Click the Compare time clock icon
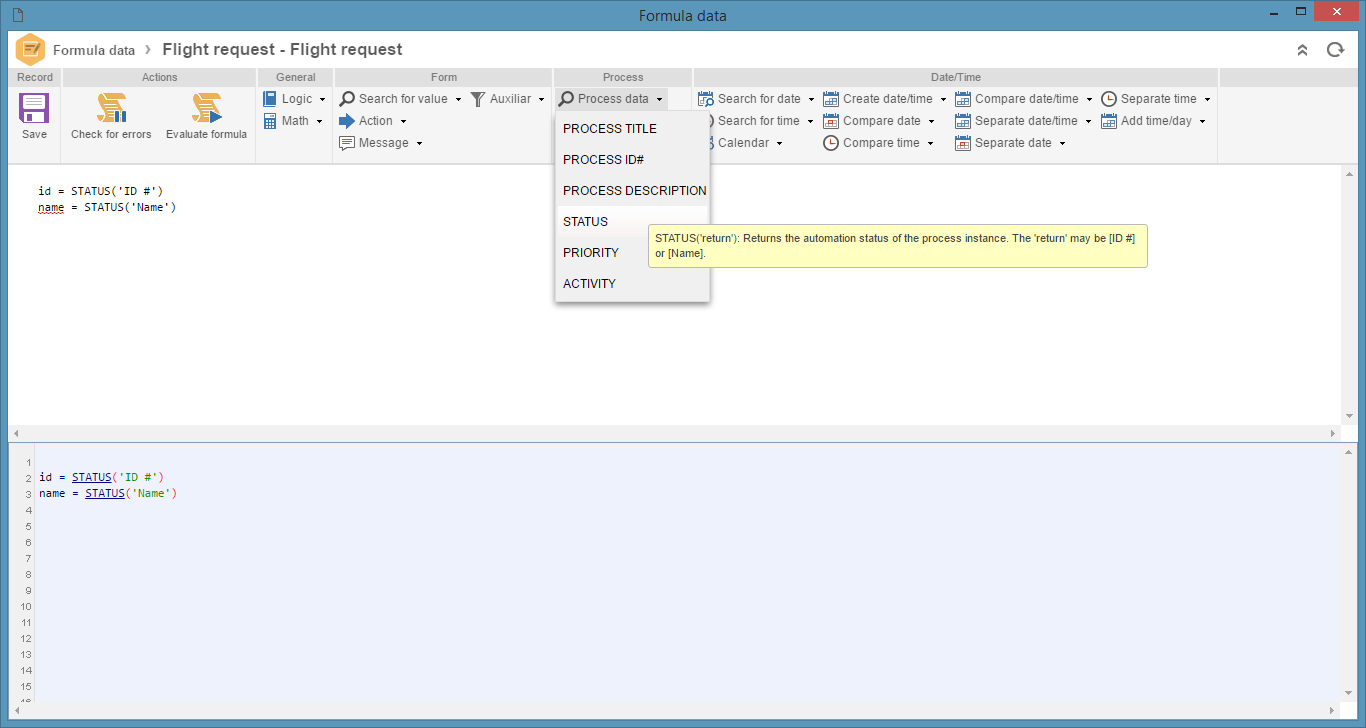The width and height of the screenshot is (1366, 728). tap(831, 143)
